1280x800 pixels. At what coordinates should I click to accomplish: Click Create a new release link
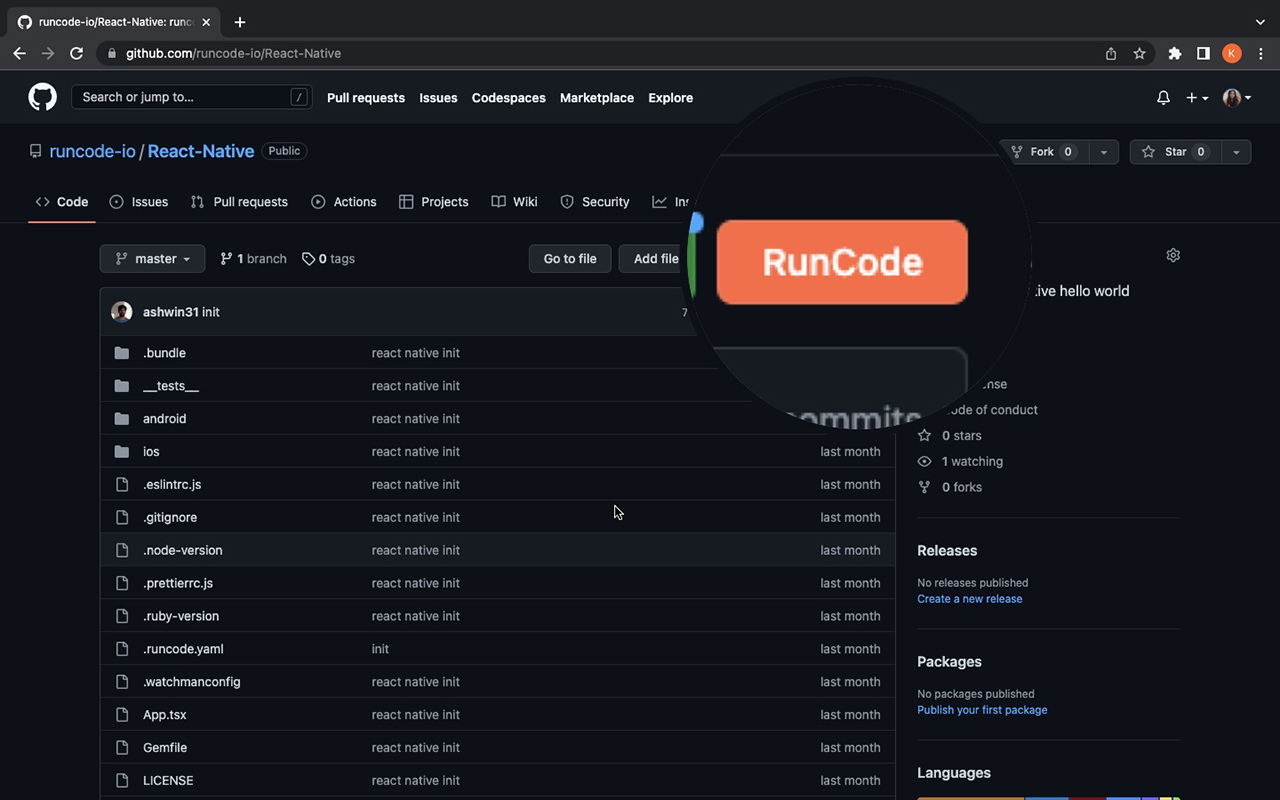click(x=970, y=599)
